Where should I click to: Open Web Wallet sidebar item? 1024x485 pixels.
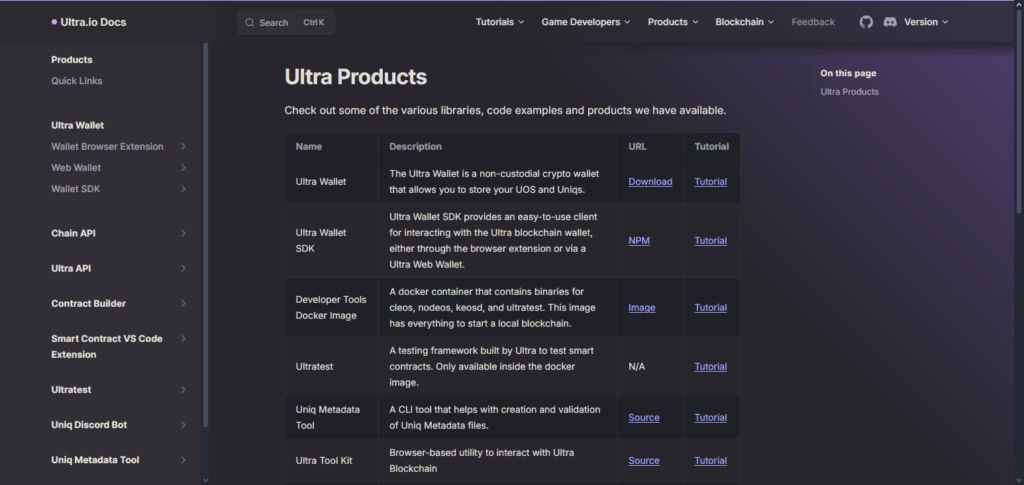point(76,168)
